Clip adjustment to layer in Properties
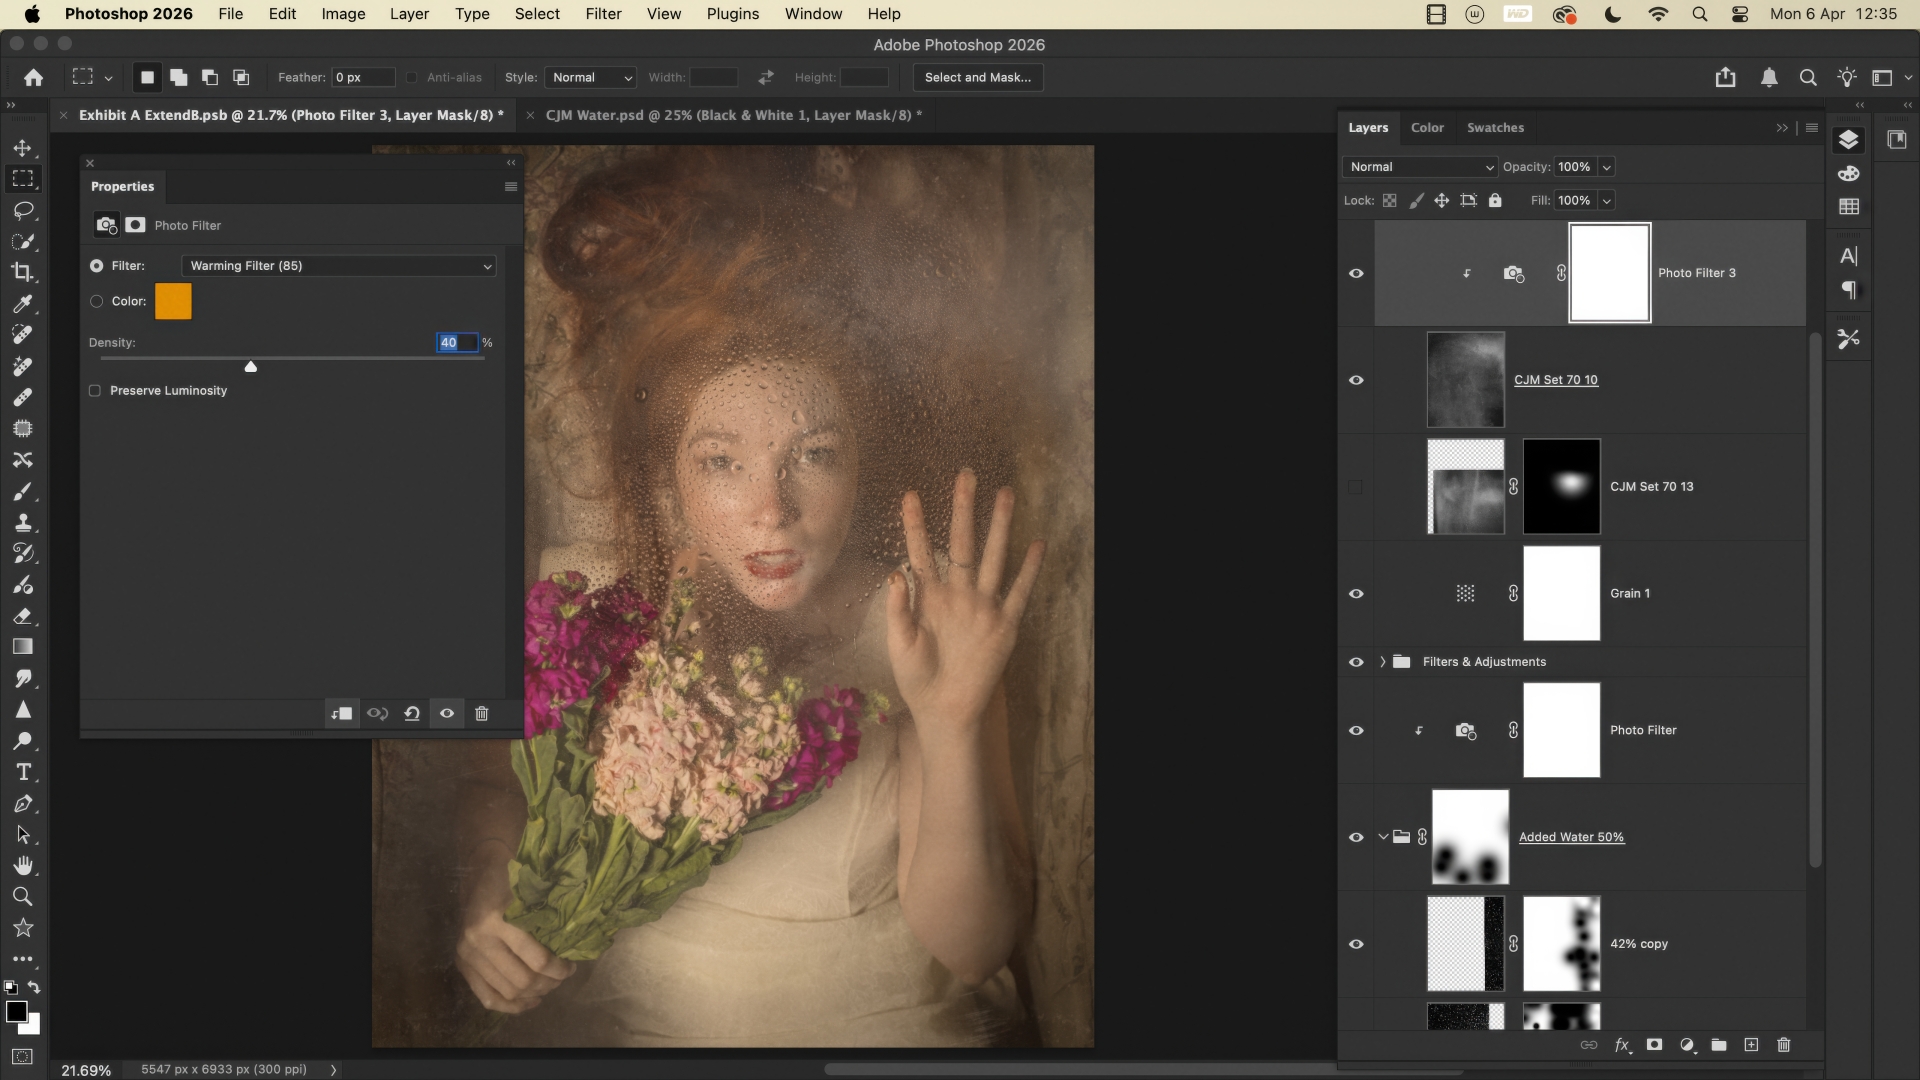1920x1080 pixels. (x=342, y=714)
